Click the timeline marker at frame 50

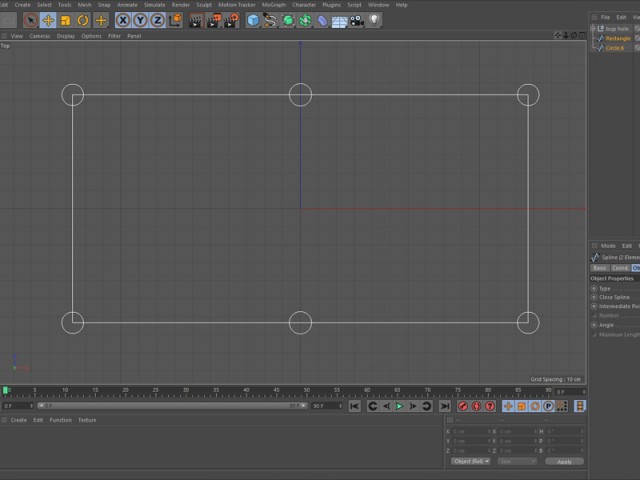307,391
